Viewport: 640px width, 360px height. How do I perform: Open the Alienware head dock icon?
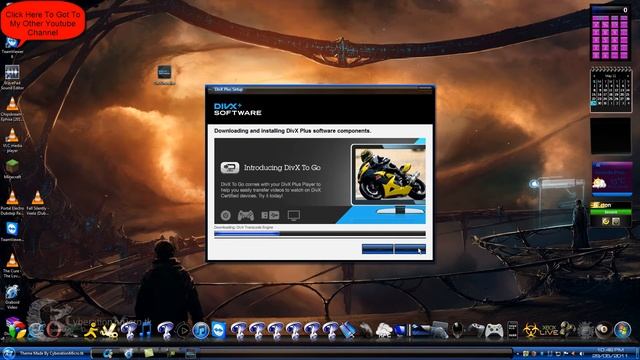click(x=457, y=330)
